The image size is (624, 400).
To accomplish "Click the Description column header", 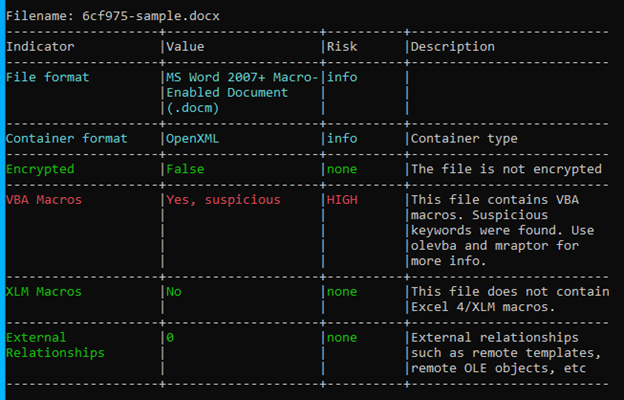I will pos(452,47).
